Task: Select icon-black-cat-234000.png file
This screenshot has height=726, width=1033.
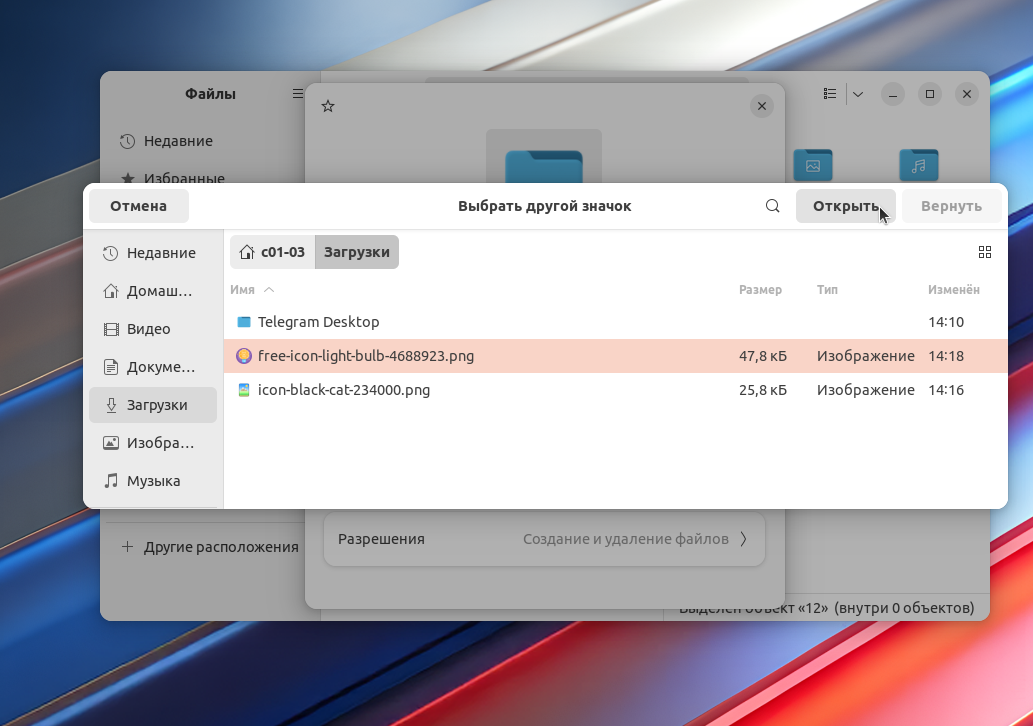Action: (x=343, y=390)
